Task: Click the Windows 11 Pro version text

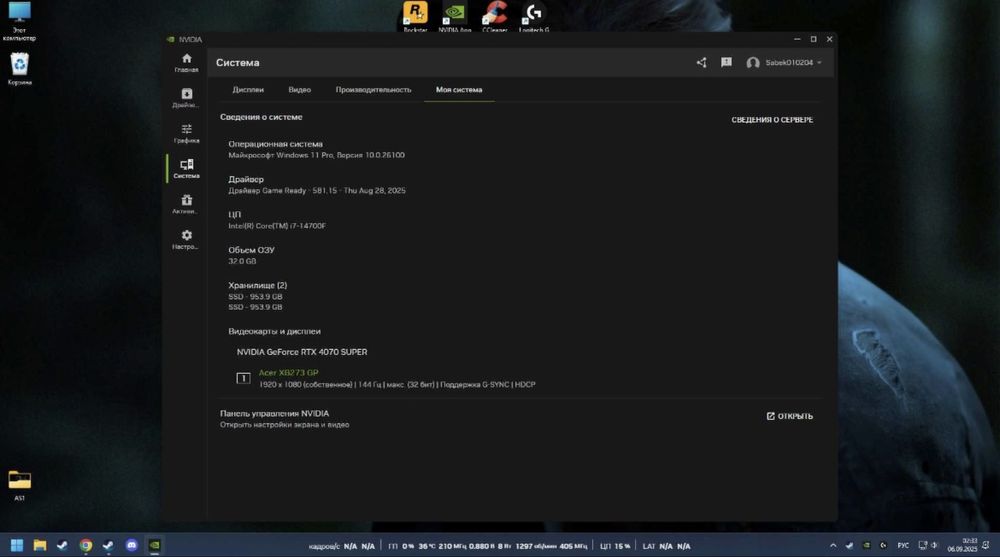Action: click(x=316, y=155)
